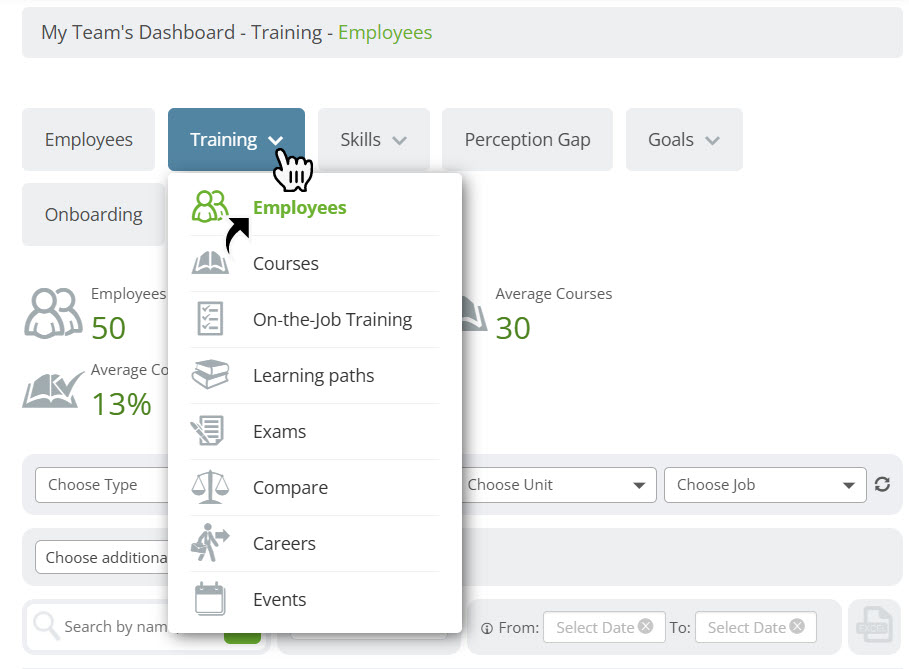Export to Excel using the file icon
Image resolution: width=909 pixels, height=669 pixels.
point(874,626)
